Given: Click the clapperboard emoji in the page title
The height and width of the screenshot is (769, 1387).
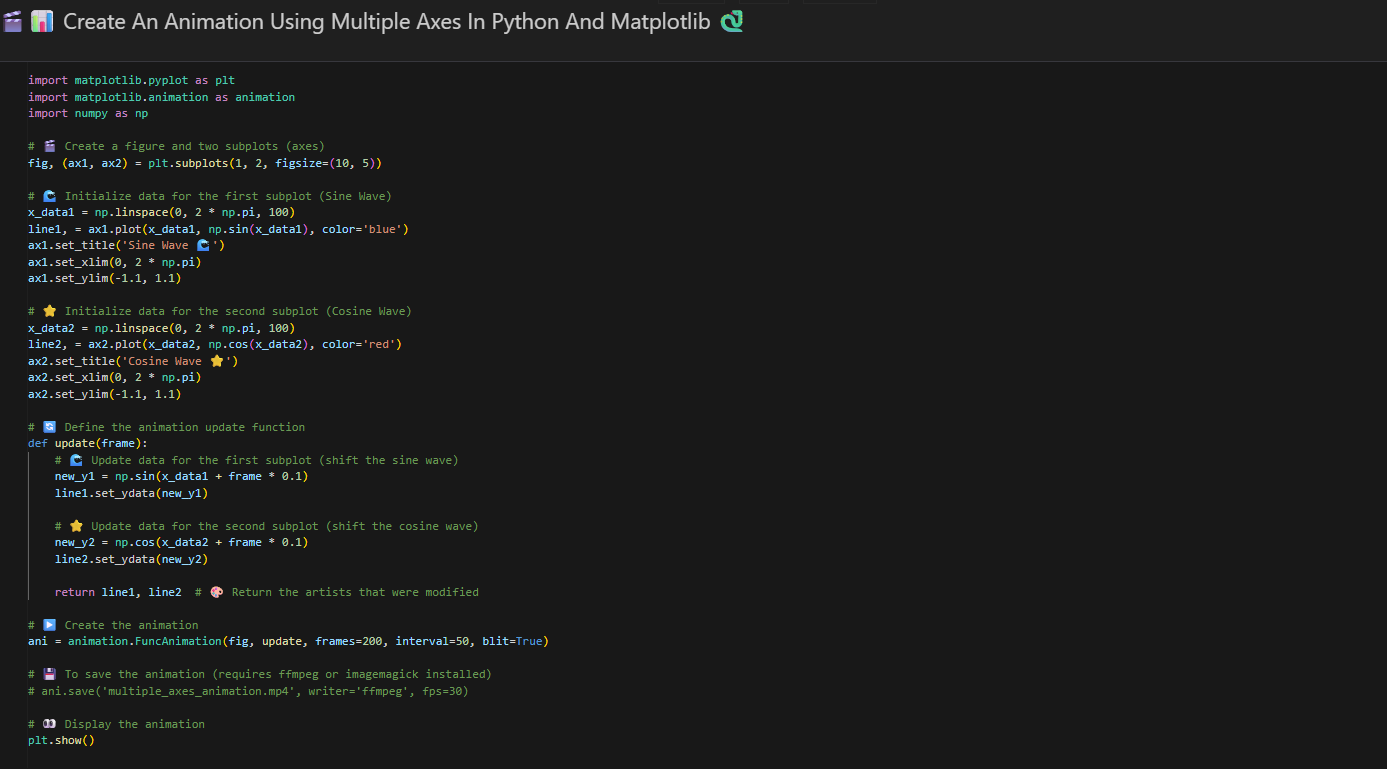Looking at the screenshot, I should pos(12,21).
